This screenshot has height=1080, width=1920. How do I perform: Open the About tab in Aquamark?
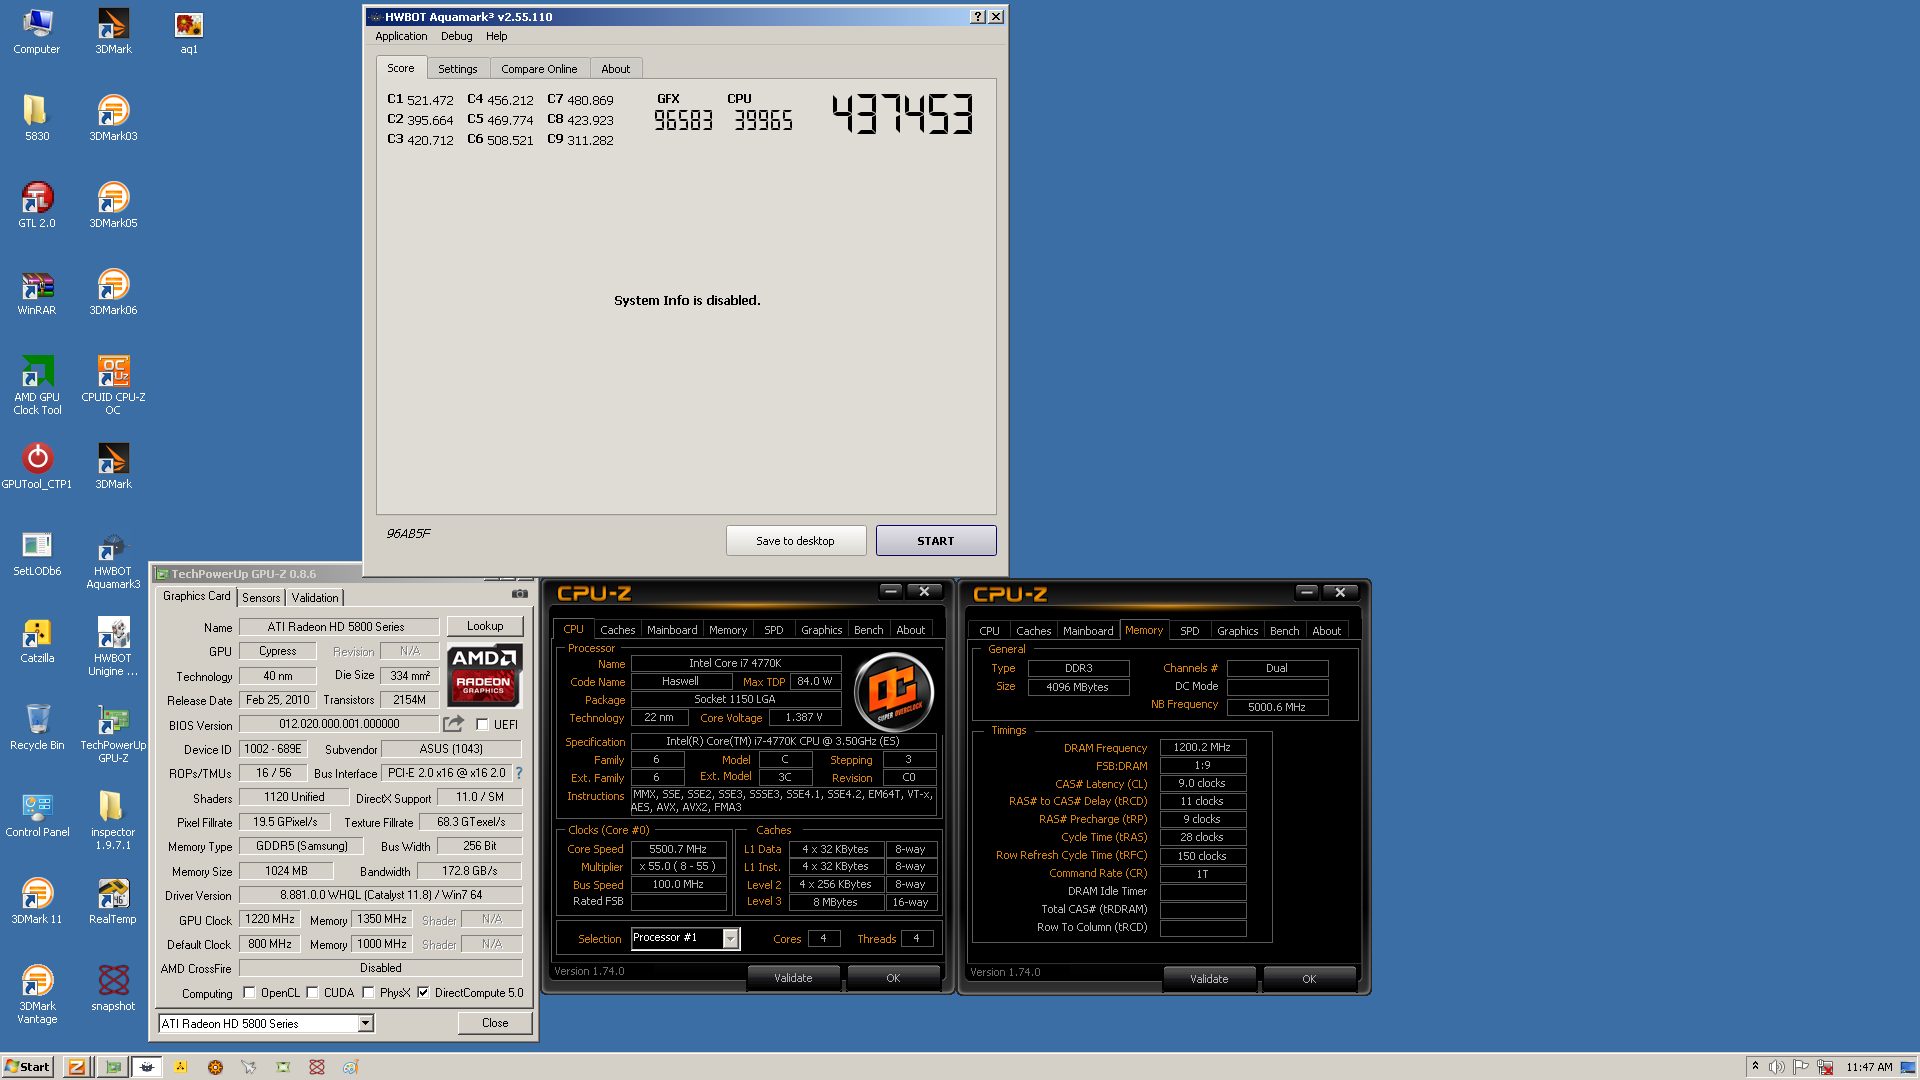click(615, 69)
